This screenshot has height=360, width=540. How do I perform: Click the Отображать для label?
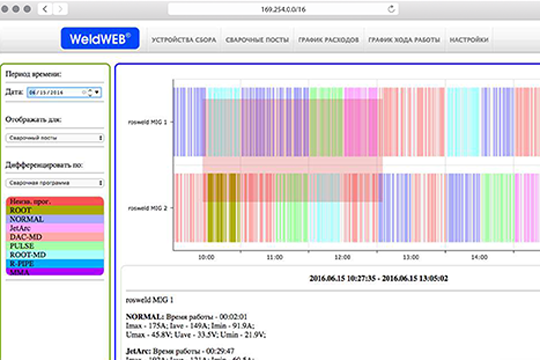33,120
